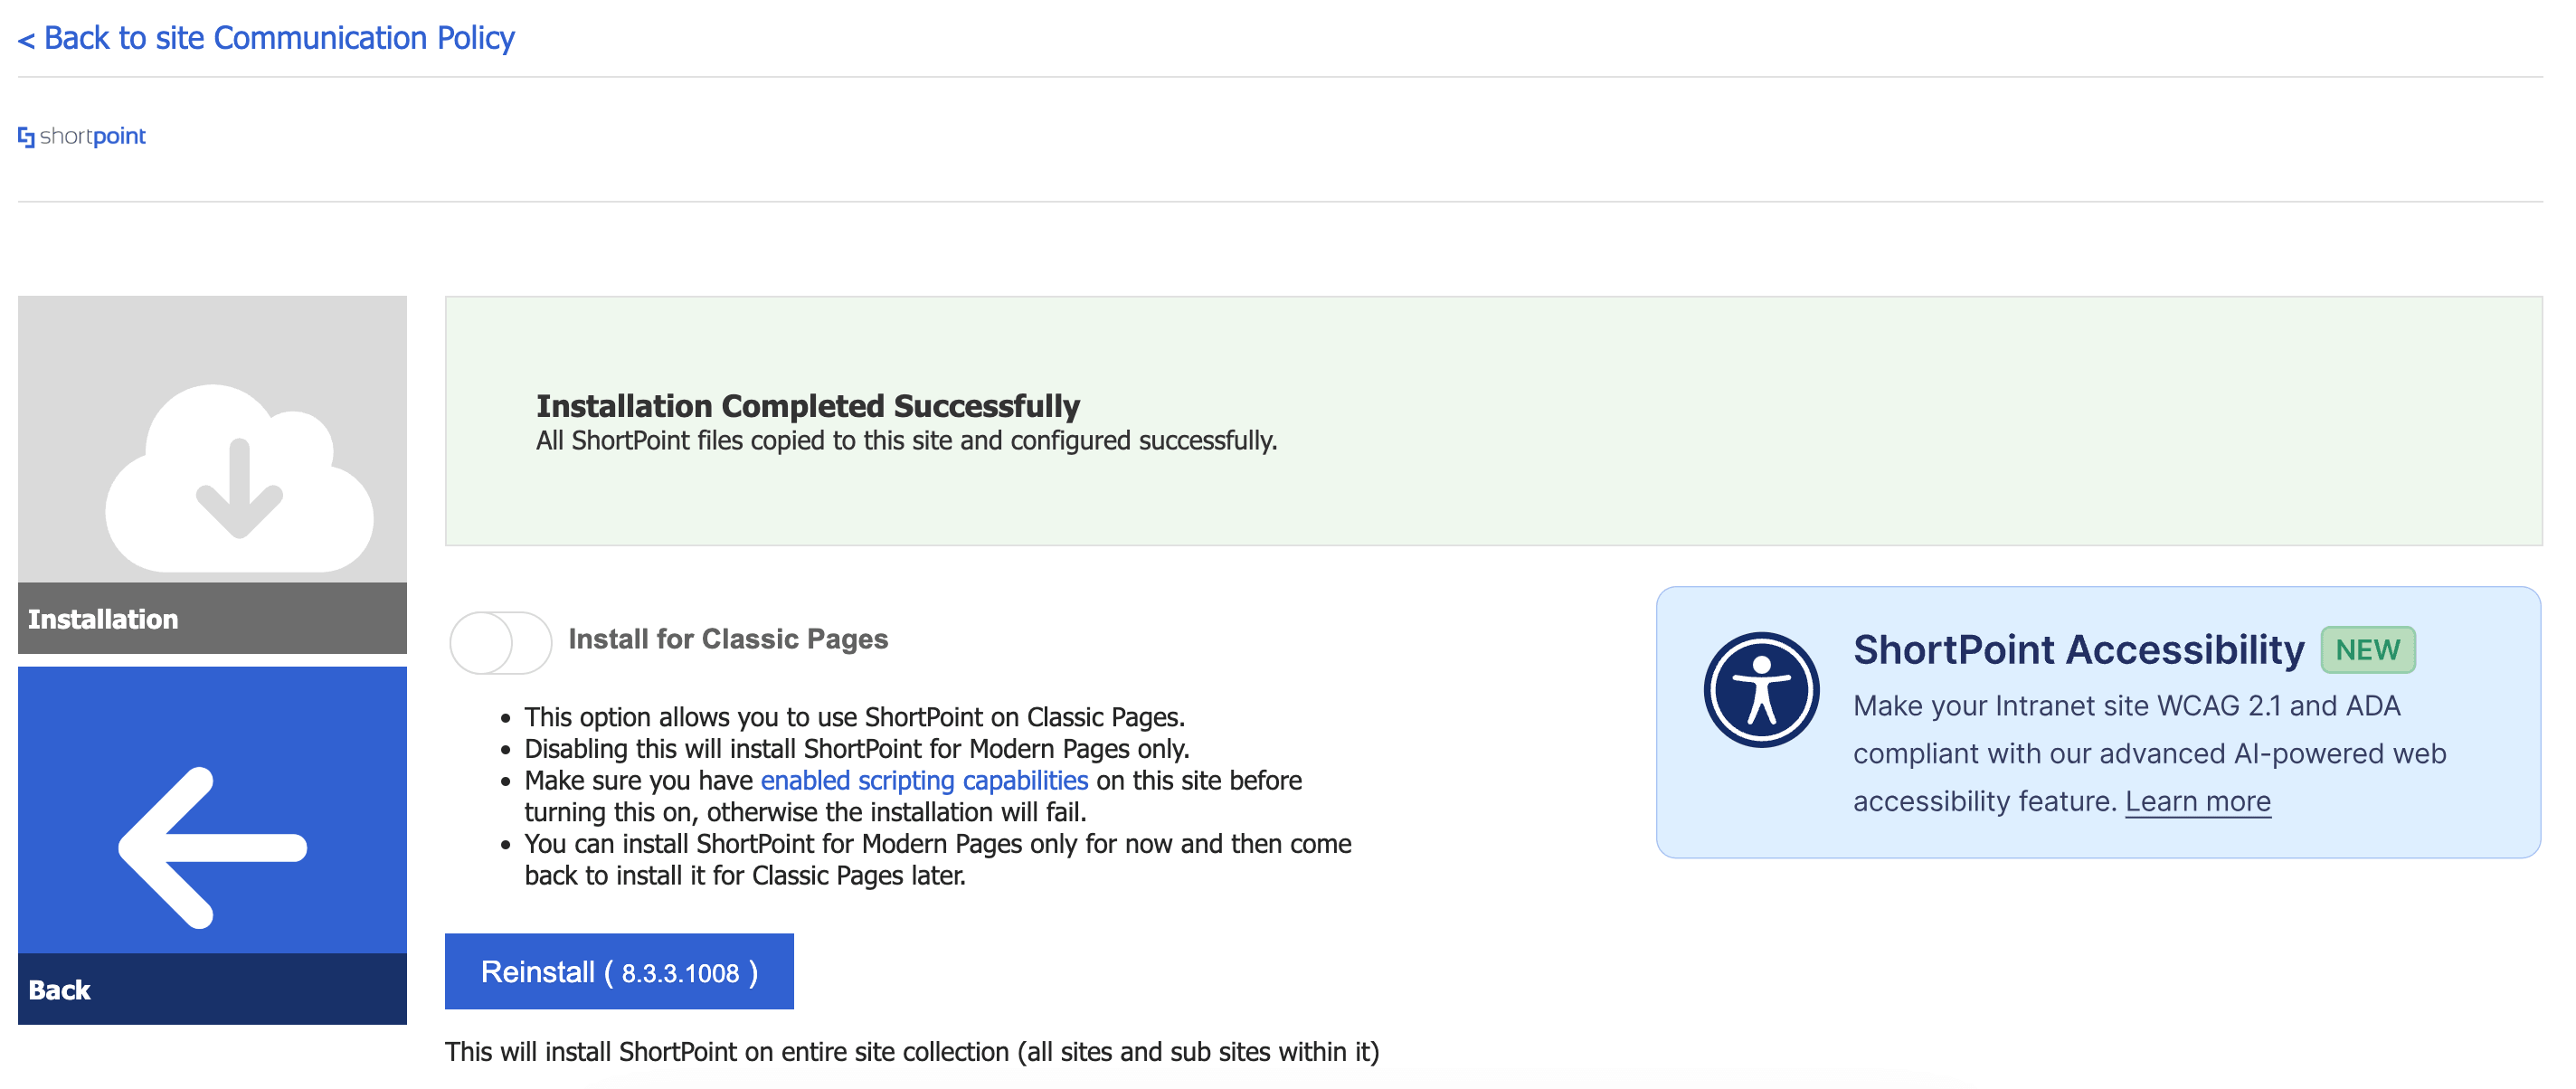
Task: Open the Learn more accessibility link
Action: click(x=2197, y=801)
